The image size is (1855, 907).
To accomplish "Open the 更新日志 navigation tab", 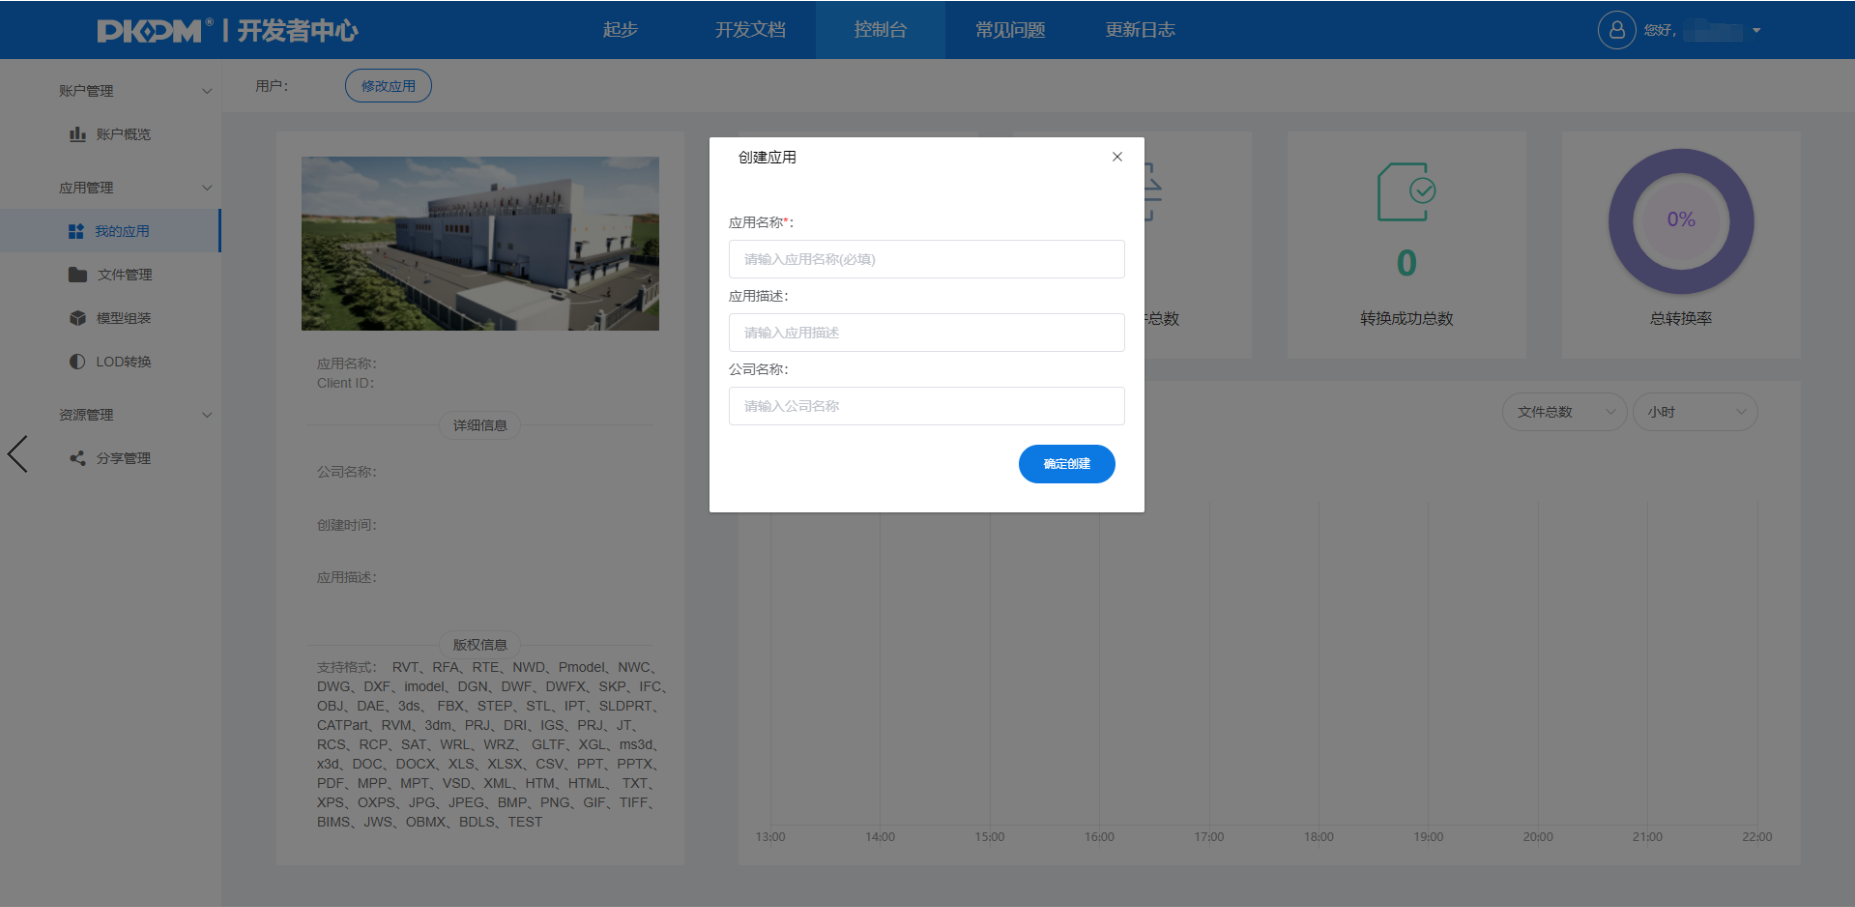I will [x=1140, y=30].
